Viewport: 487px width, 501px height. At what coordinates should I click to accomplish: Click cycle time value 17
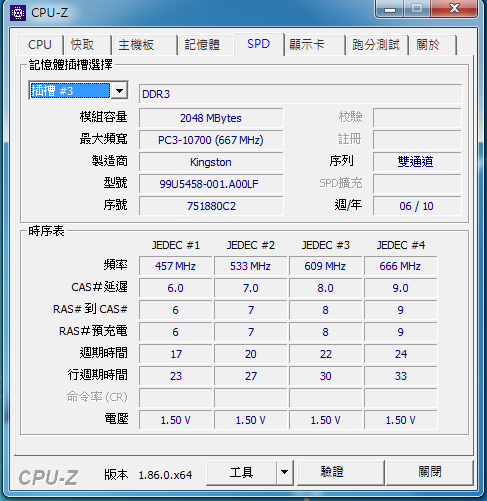(175, 354)
